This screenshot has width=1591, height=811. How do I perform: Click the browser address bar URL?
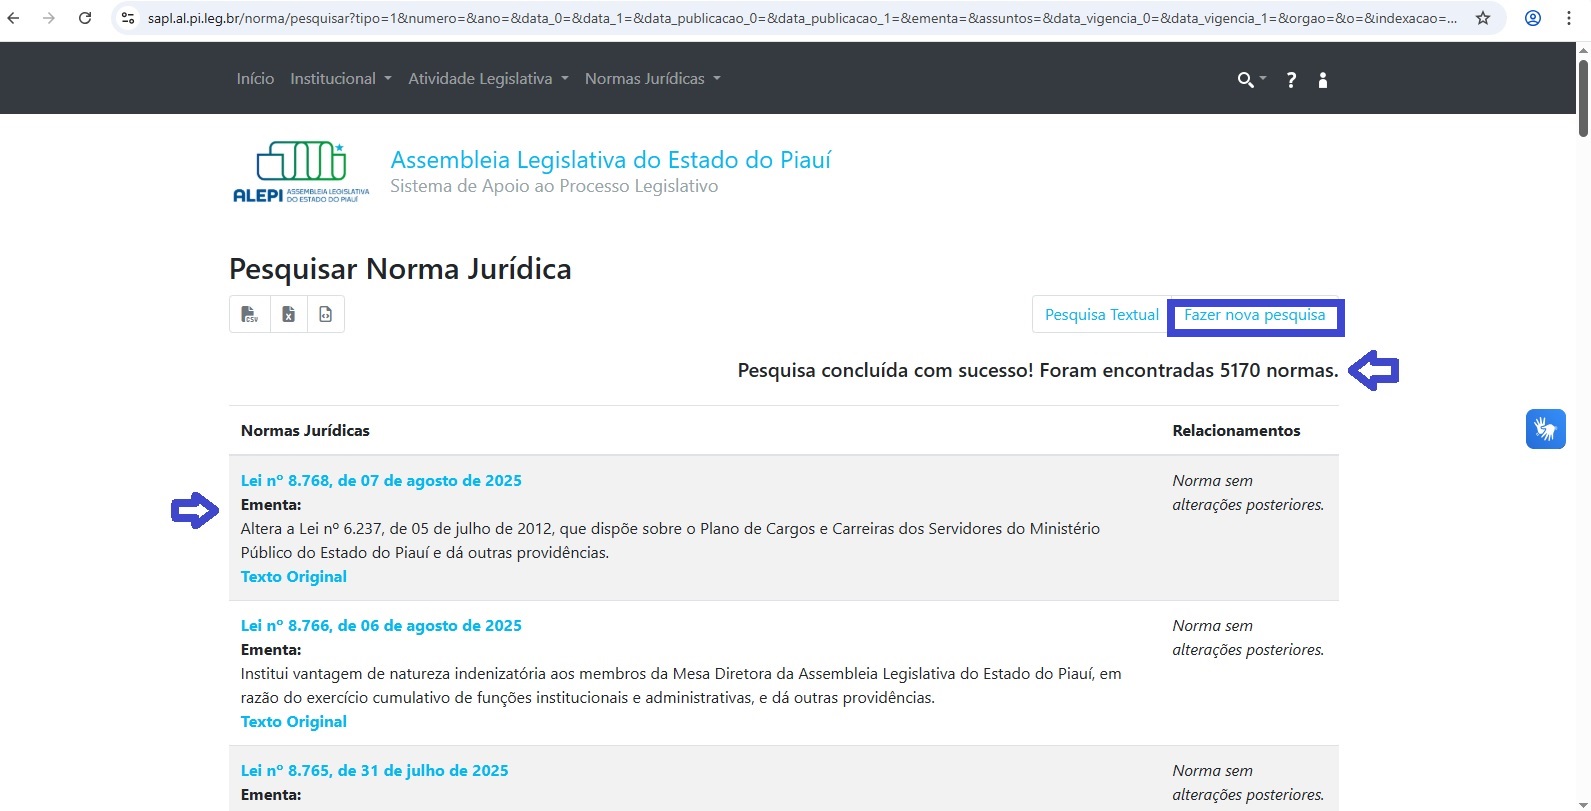[800, 18]
